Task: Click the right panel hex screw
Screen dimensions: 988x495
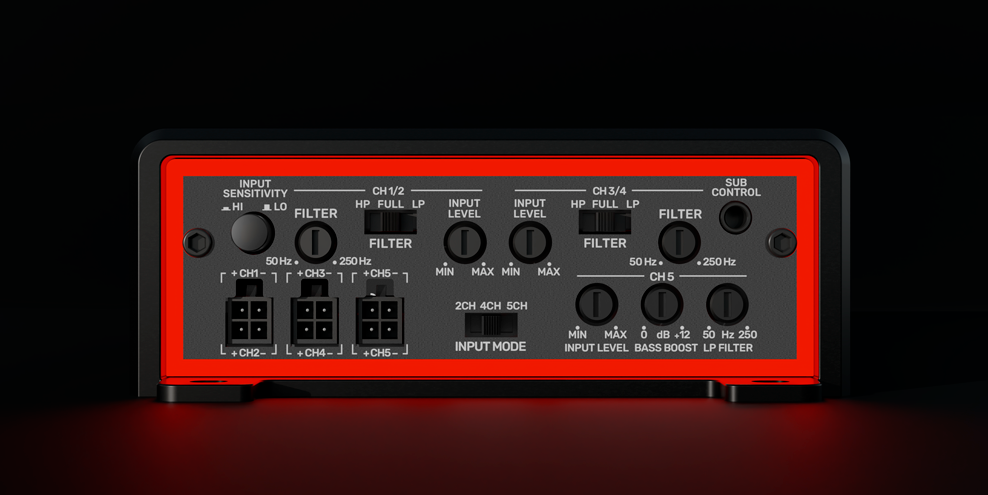Action: click(x=781, y=242)
